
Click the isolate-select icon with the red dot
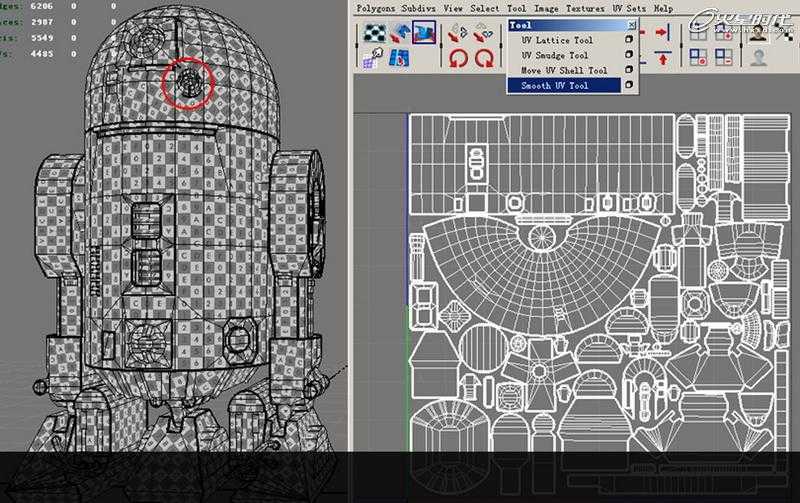pos(697,57)
